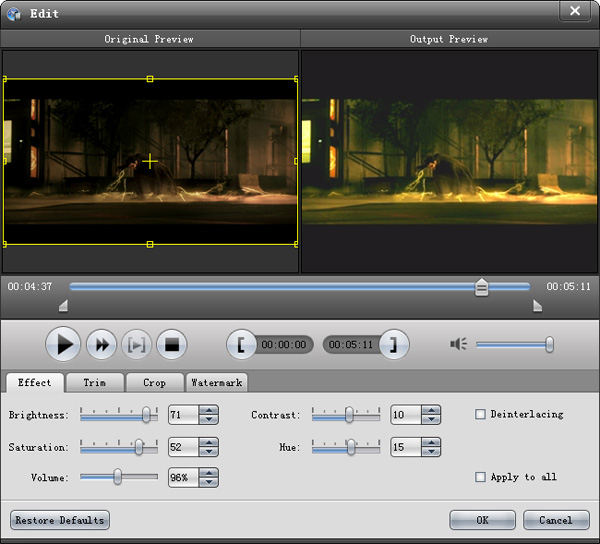Viewport: 600px width, 544px height.
Task: Enable the Deinterlacing checkbox
Action: pos(480,414)
